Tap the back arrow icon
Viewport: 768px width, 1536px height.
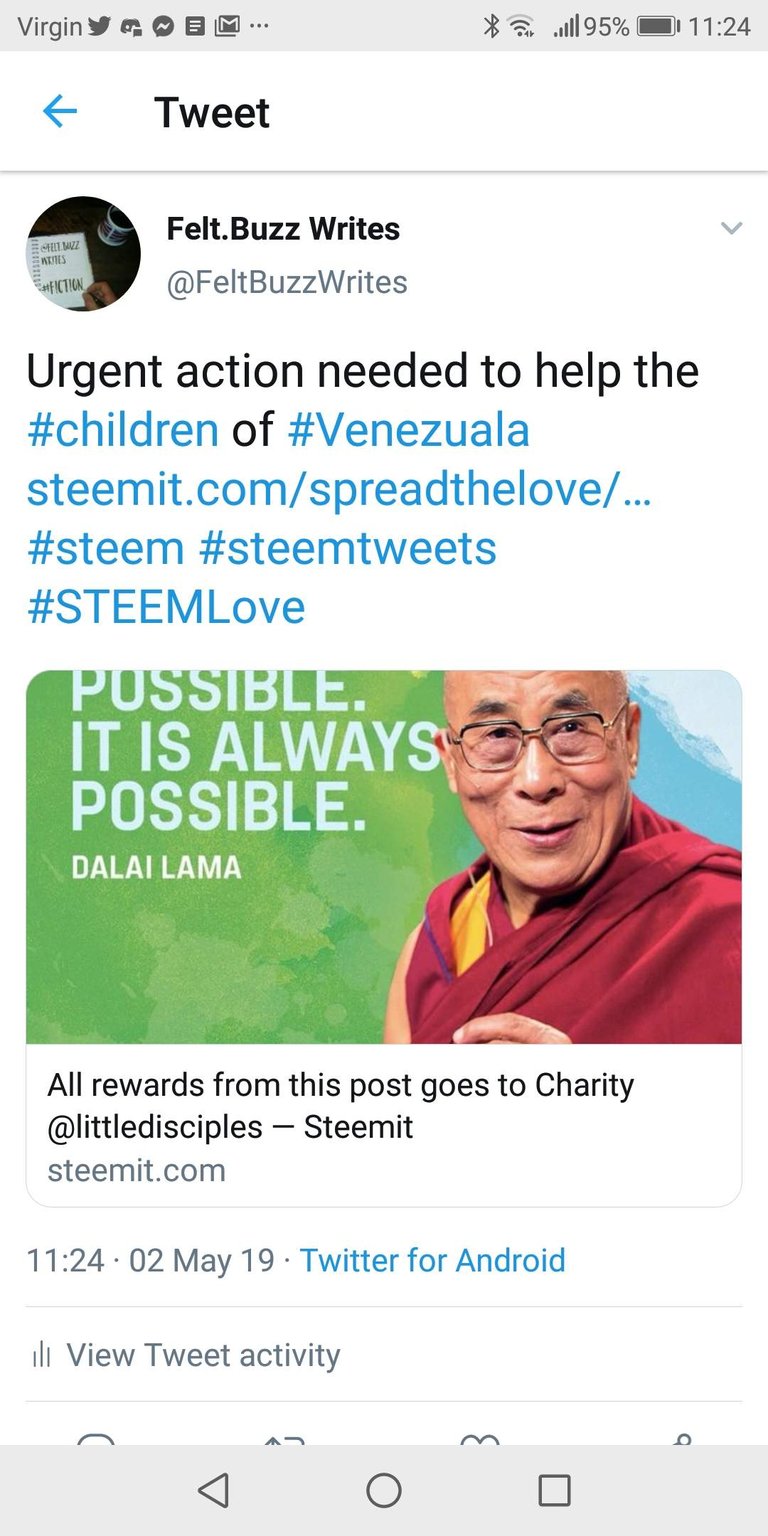pos(60,112)
